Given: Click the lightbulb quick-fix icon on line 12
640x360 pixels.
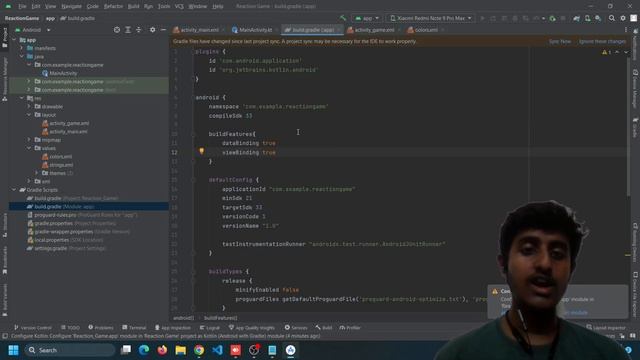Looking at the screenshot, I should point(201,151).
